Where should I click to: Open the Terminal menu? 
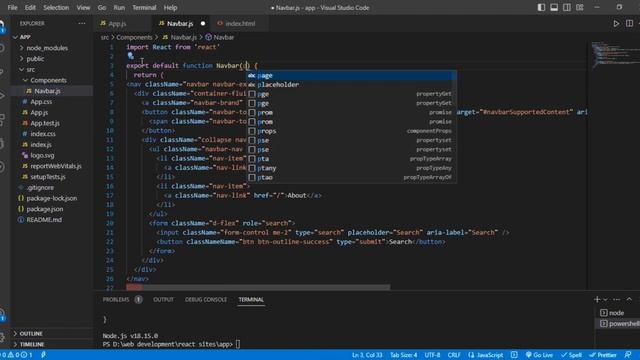(x=144, y=7)
